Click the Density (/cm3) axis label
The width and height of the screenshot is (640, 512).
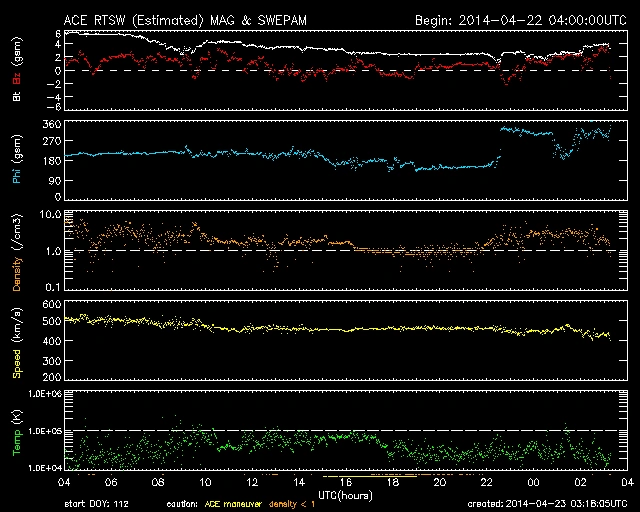[17, 250]
